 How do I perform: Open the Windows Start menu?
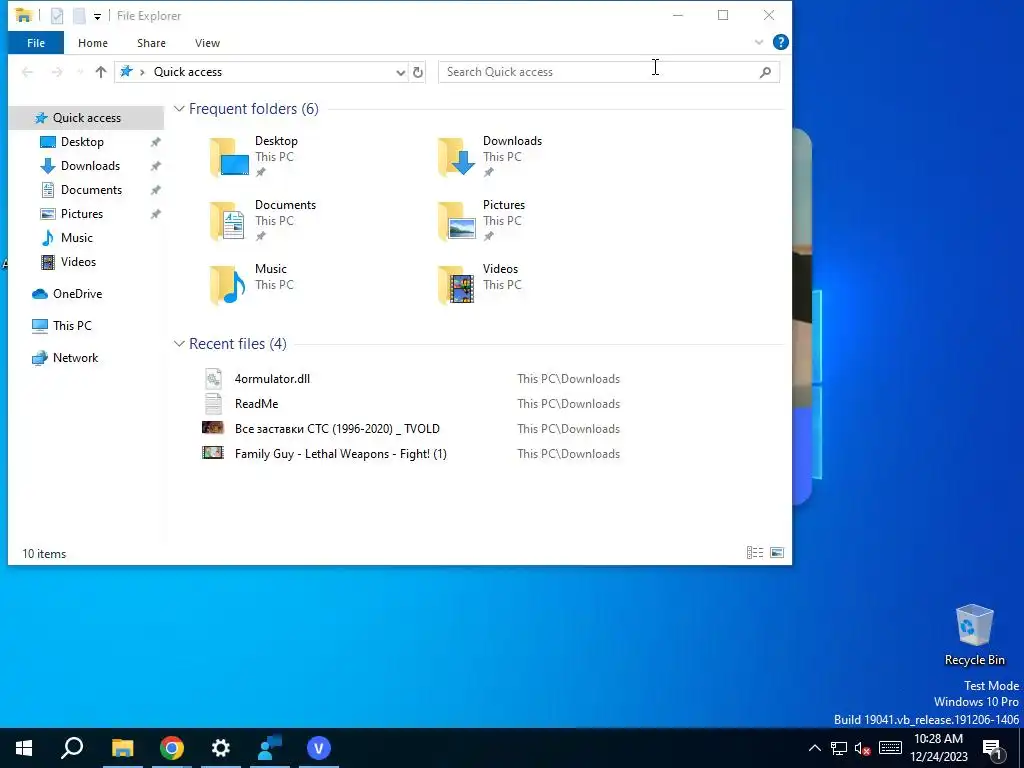pos(24,748)
